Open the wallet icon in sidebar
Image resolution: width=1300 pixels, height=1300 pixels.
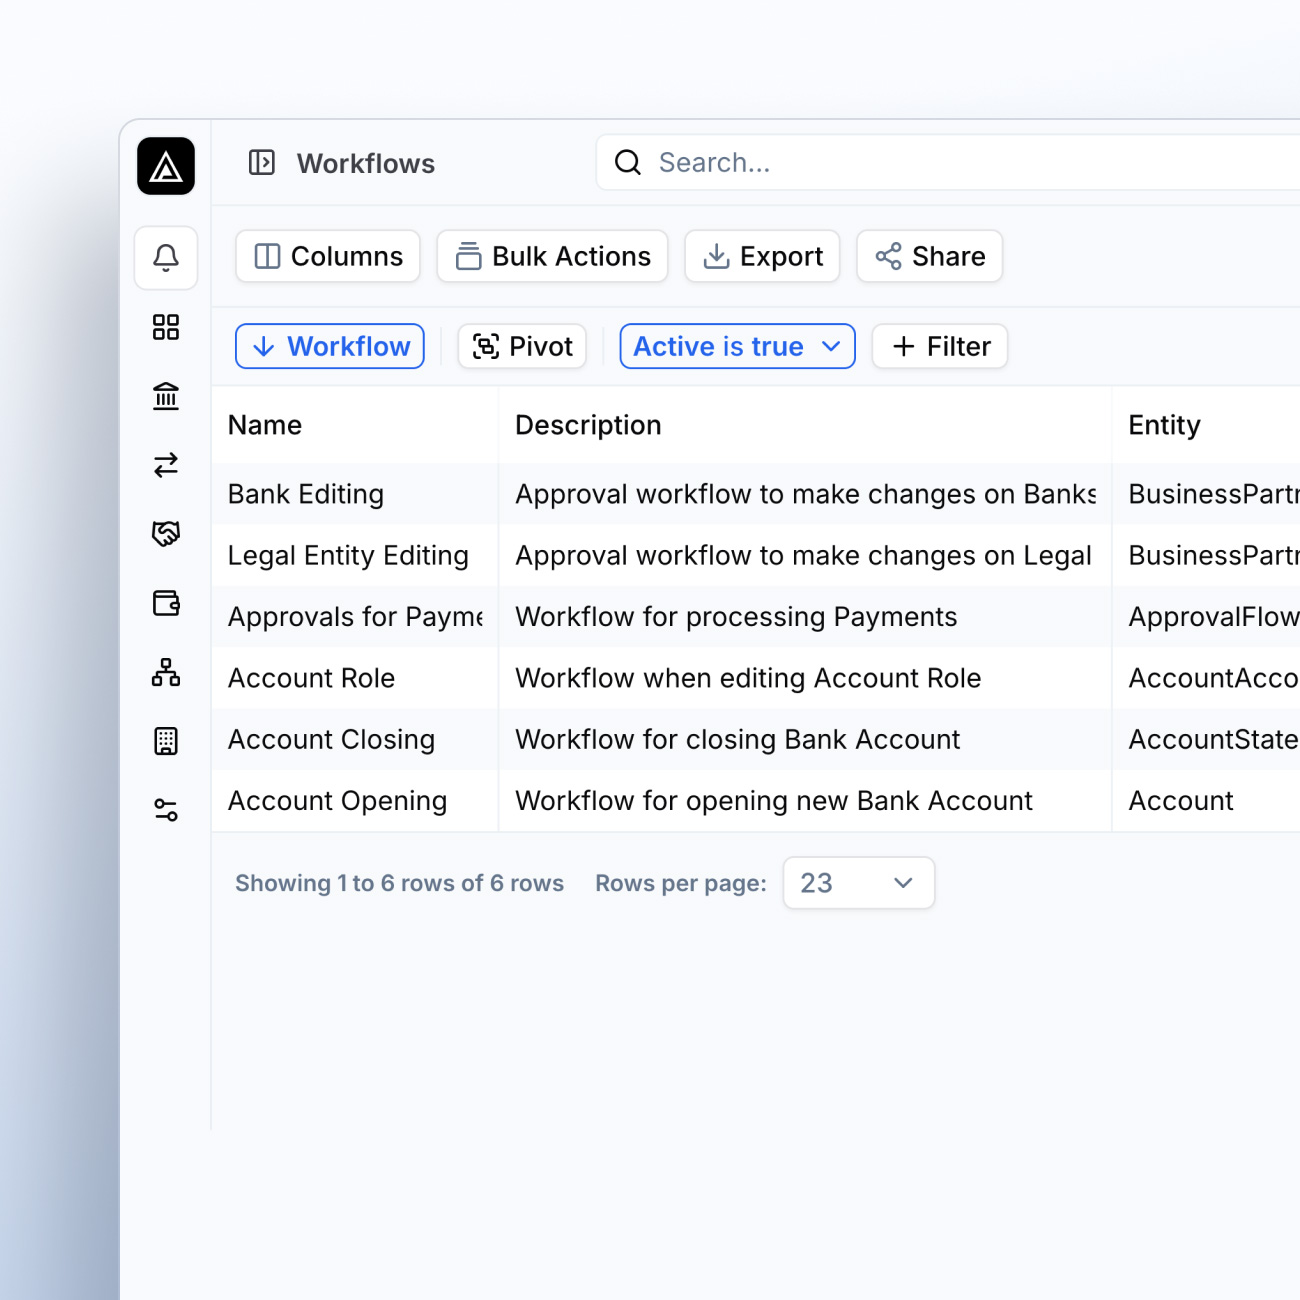click(166, 603)
